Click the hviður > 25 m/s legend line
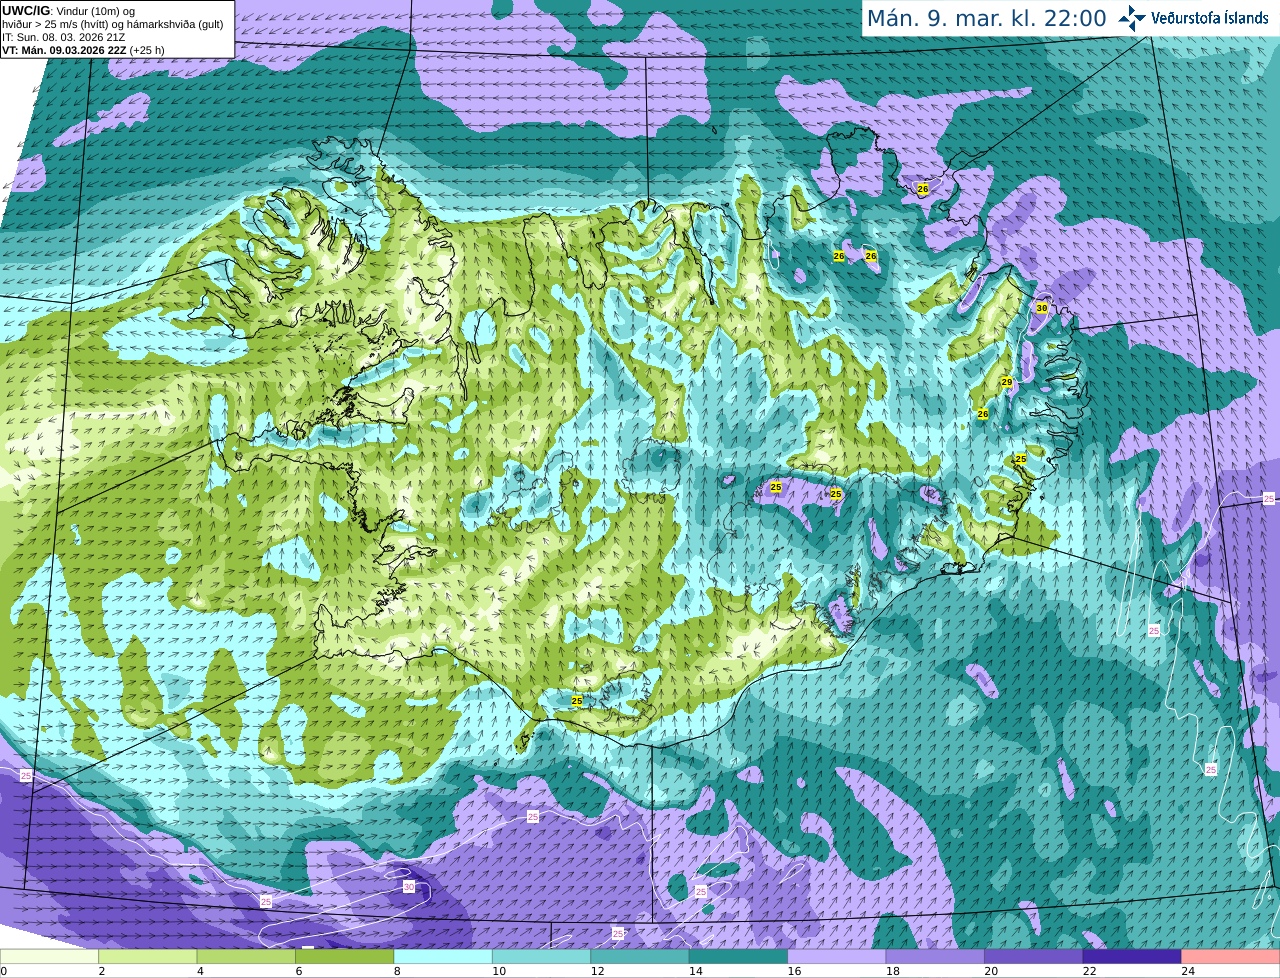The width and height of the screenshot is (1280, 978). click(x=113, y=24)
